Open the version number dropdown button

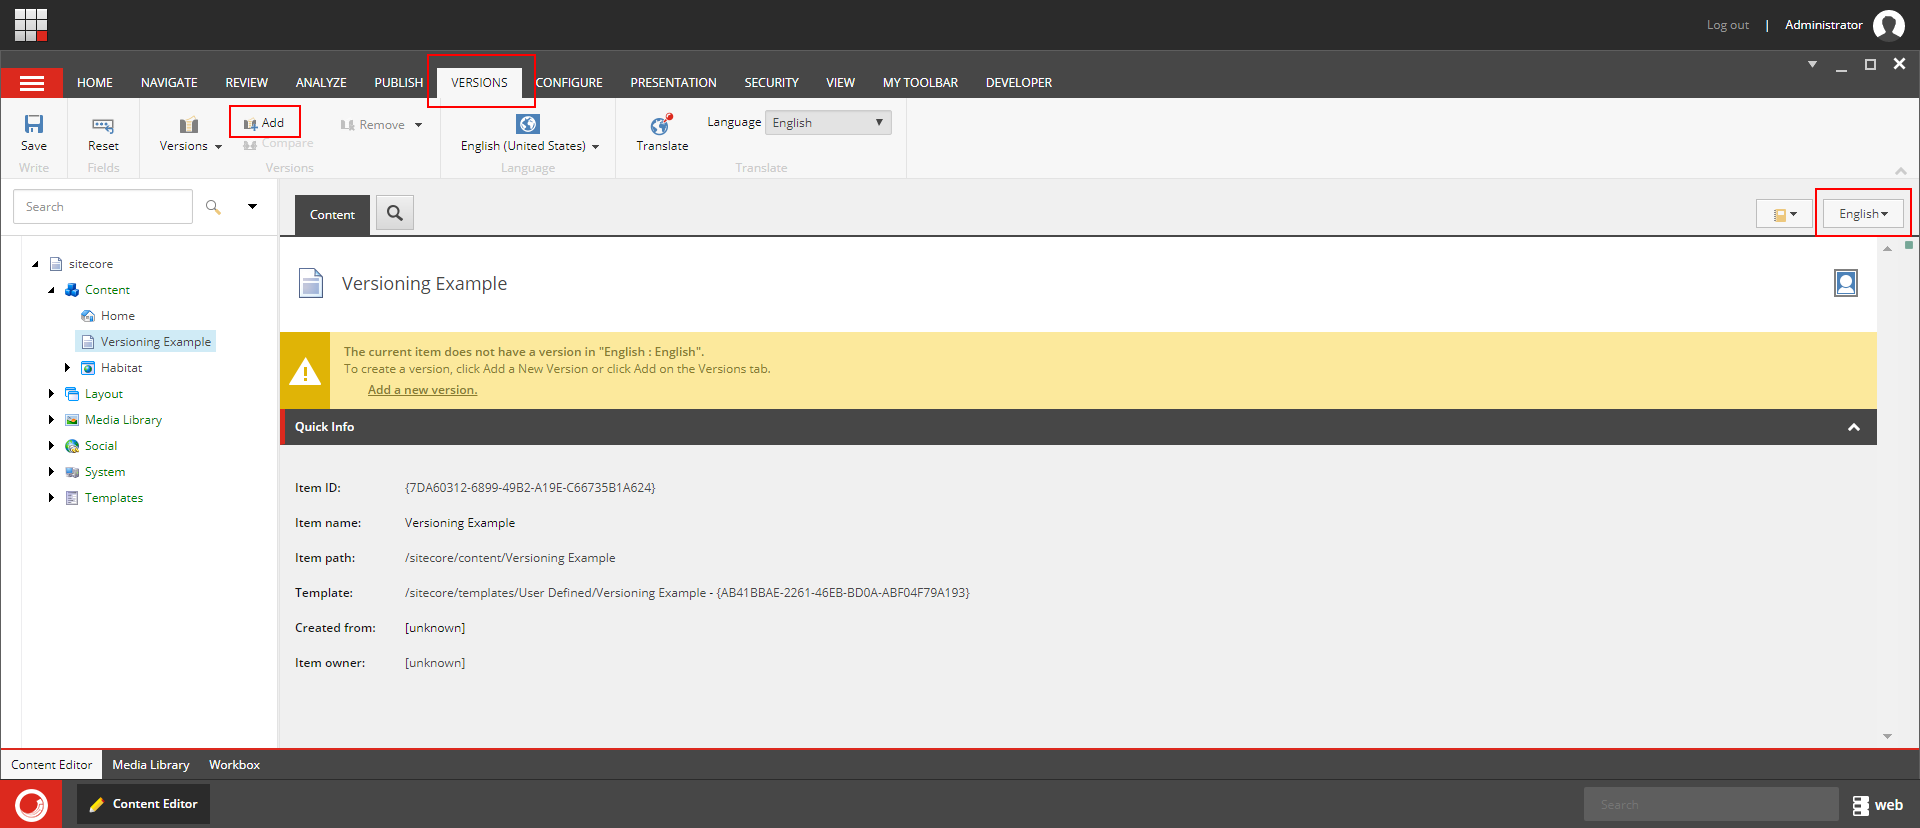(x=1785, y=214)
